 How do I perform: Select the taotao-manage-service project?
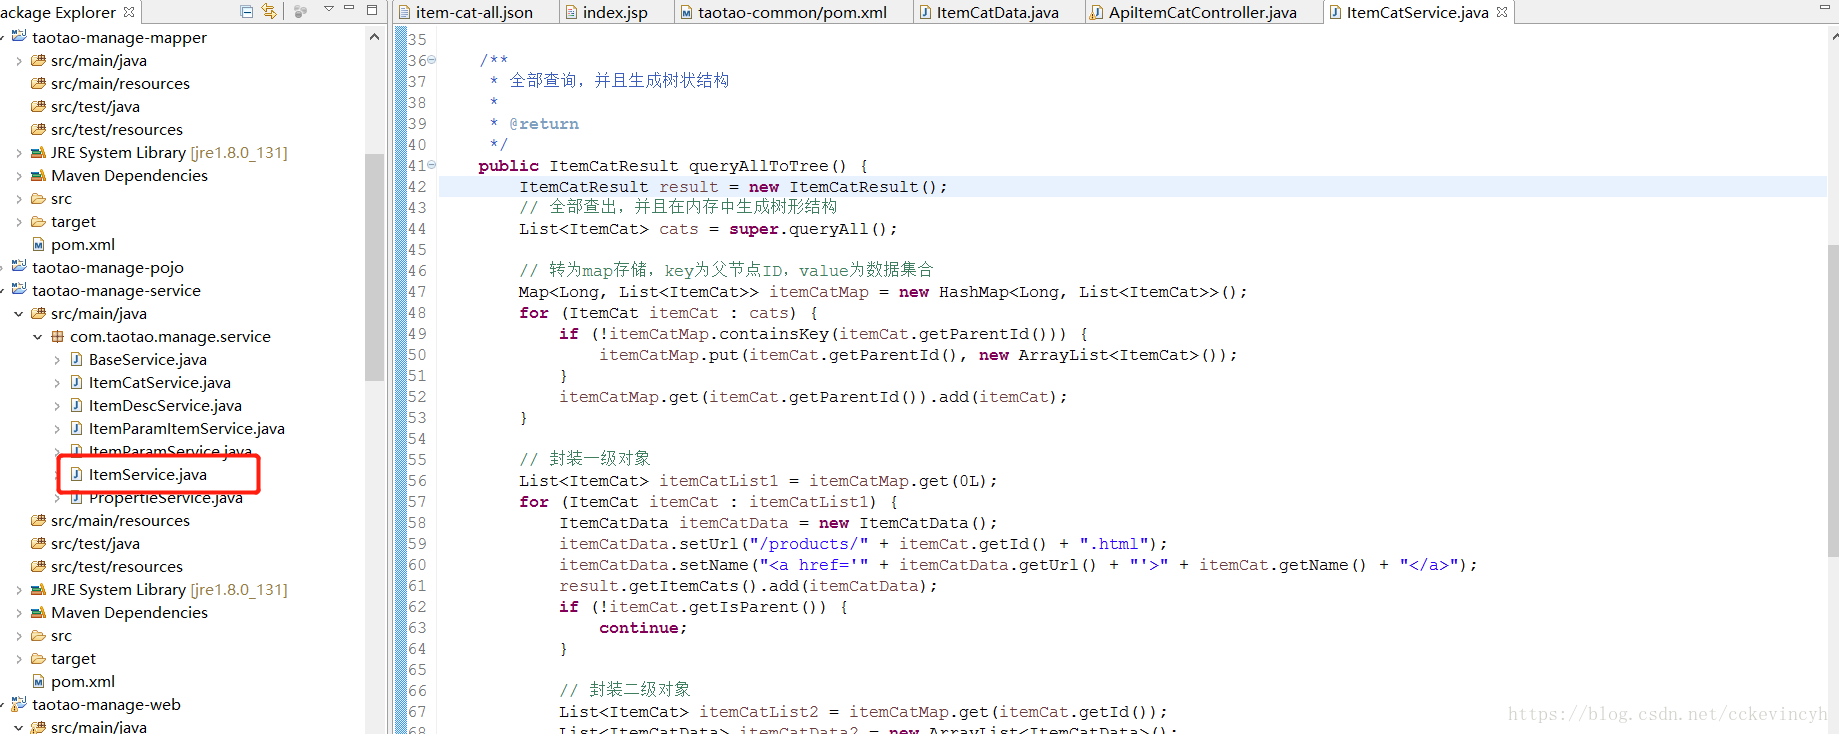pos(116,291)
